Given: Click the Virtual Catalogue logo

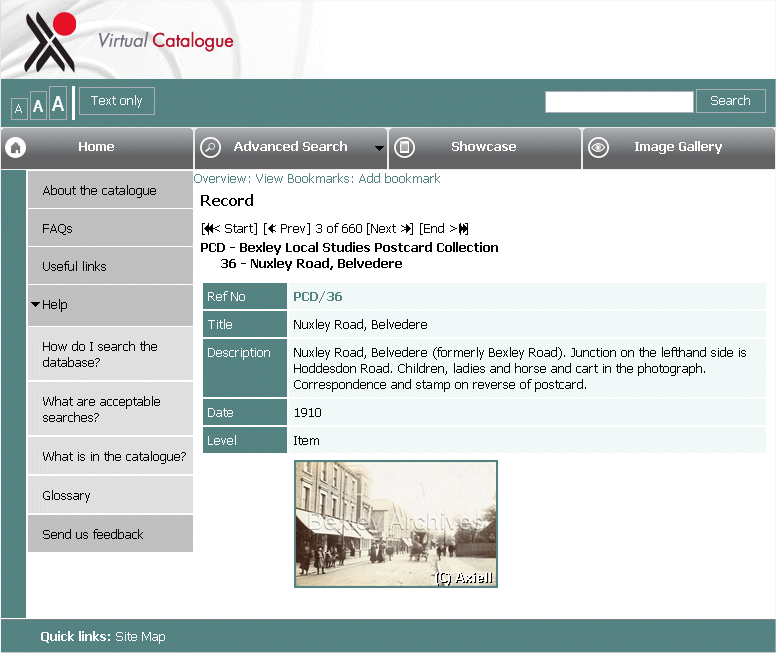Looking at the screenshot, I should (x=128, y=42).
